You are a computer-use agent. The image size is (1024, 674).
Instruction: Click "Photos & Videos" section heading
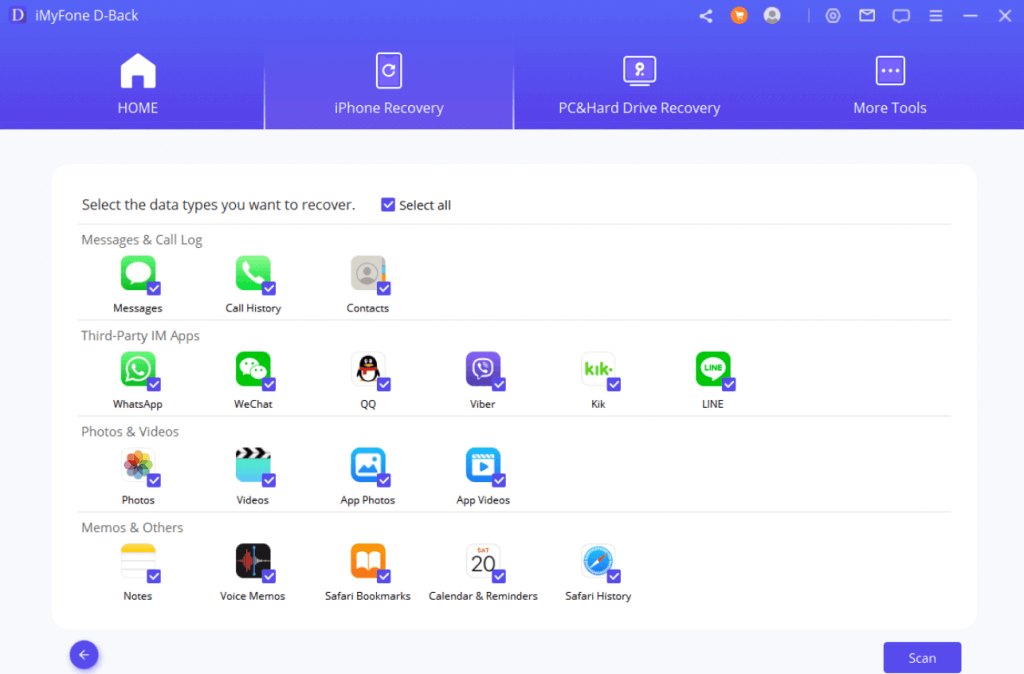coord(130,432)
